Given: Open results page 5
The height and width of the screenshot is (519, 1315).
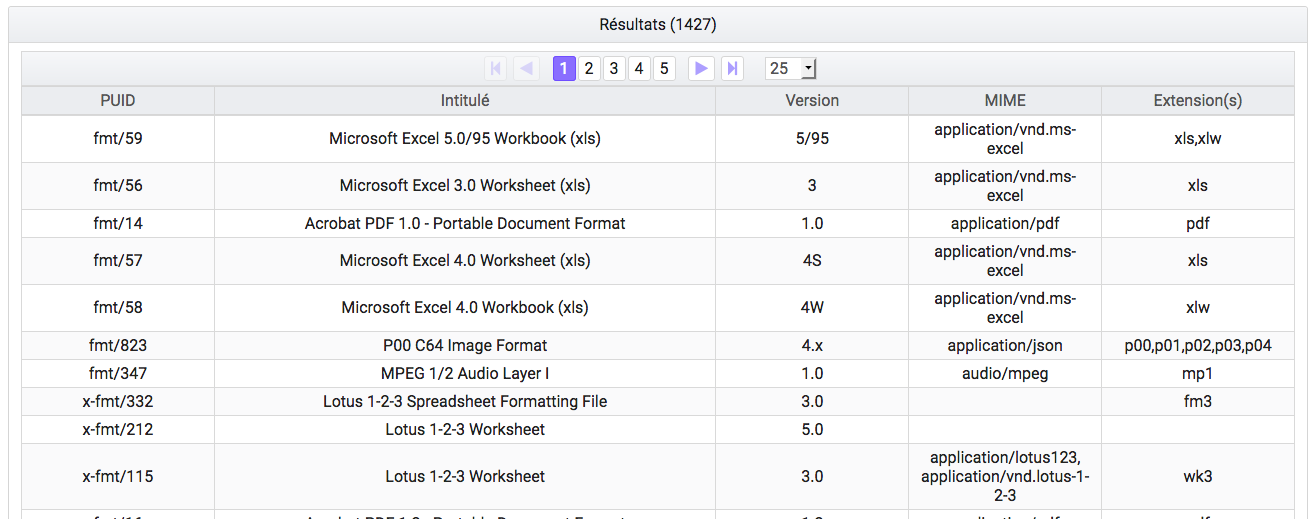Looking at the screenshot, I should click(x=664, y=69).
